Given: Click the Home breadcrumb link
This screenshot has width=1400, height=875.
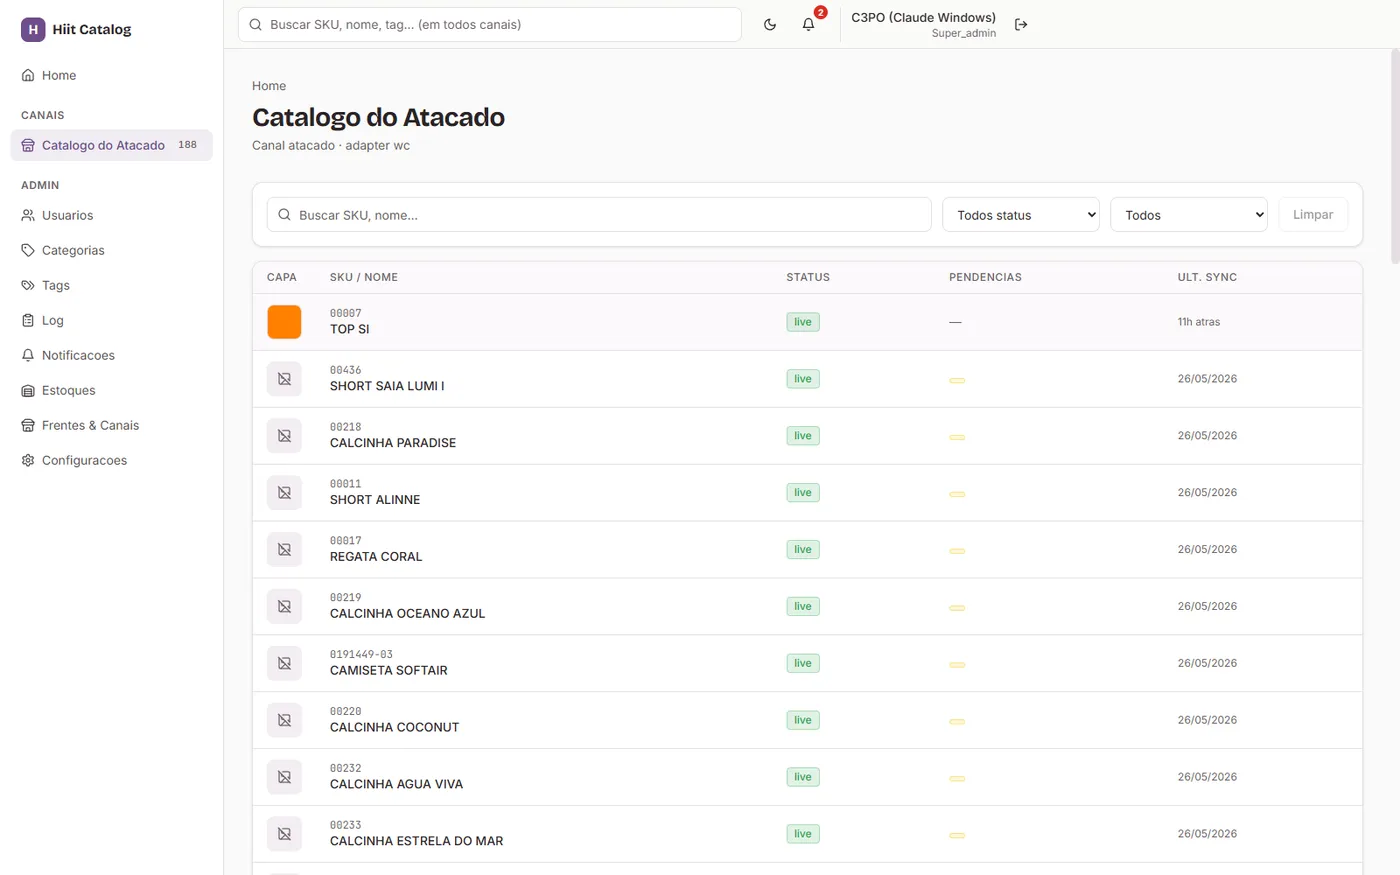Looking at the screenshot, I should pos(269,86).
